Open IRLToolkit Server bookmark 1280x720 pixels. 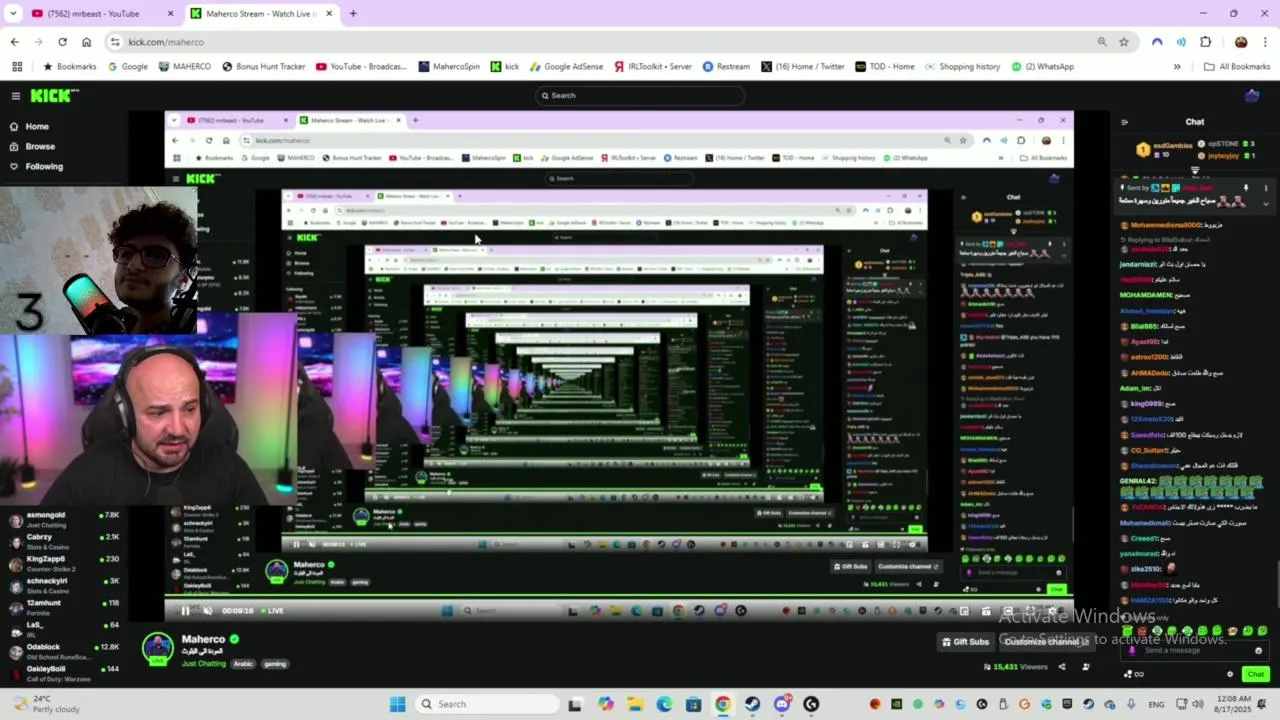pos(653,67)
